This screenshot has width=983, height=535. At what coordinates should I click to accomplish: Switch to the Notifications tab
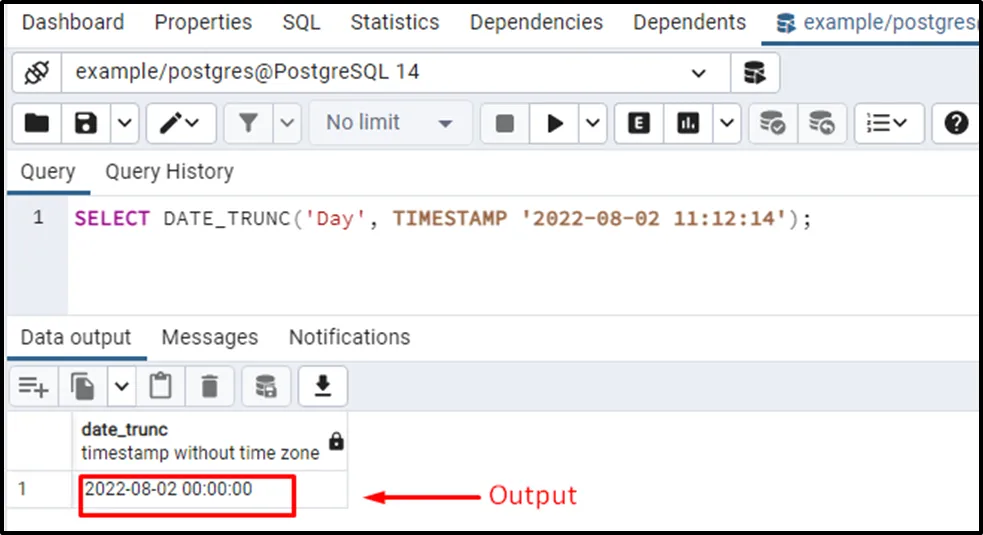(349, 338)
